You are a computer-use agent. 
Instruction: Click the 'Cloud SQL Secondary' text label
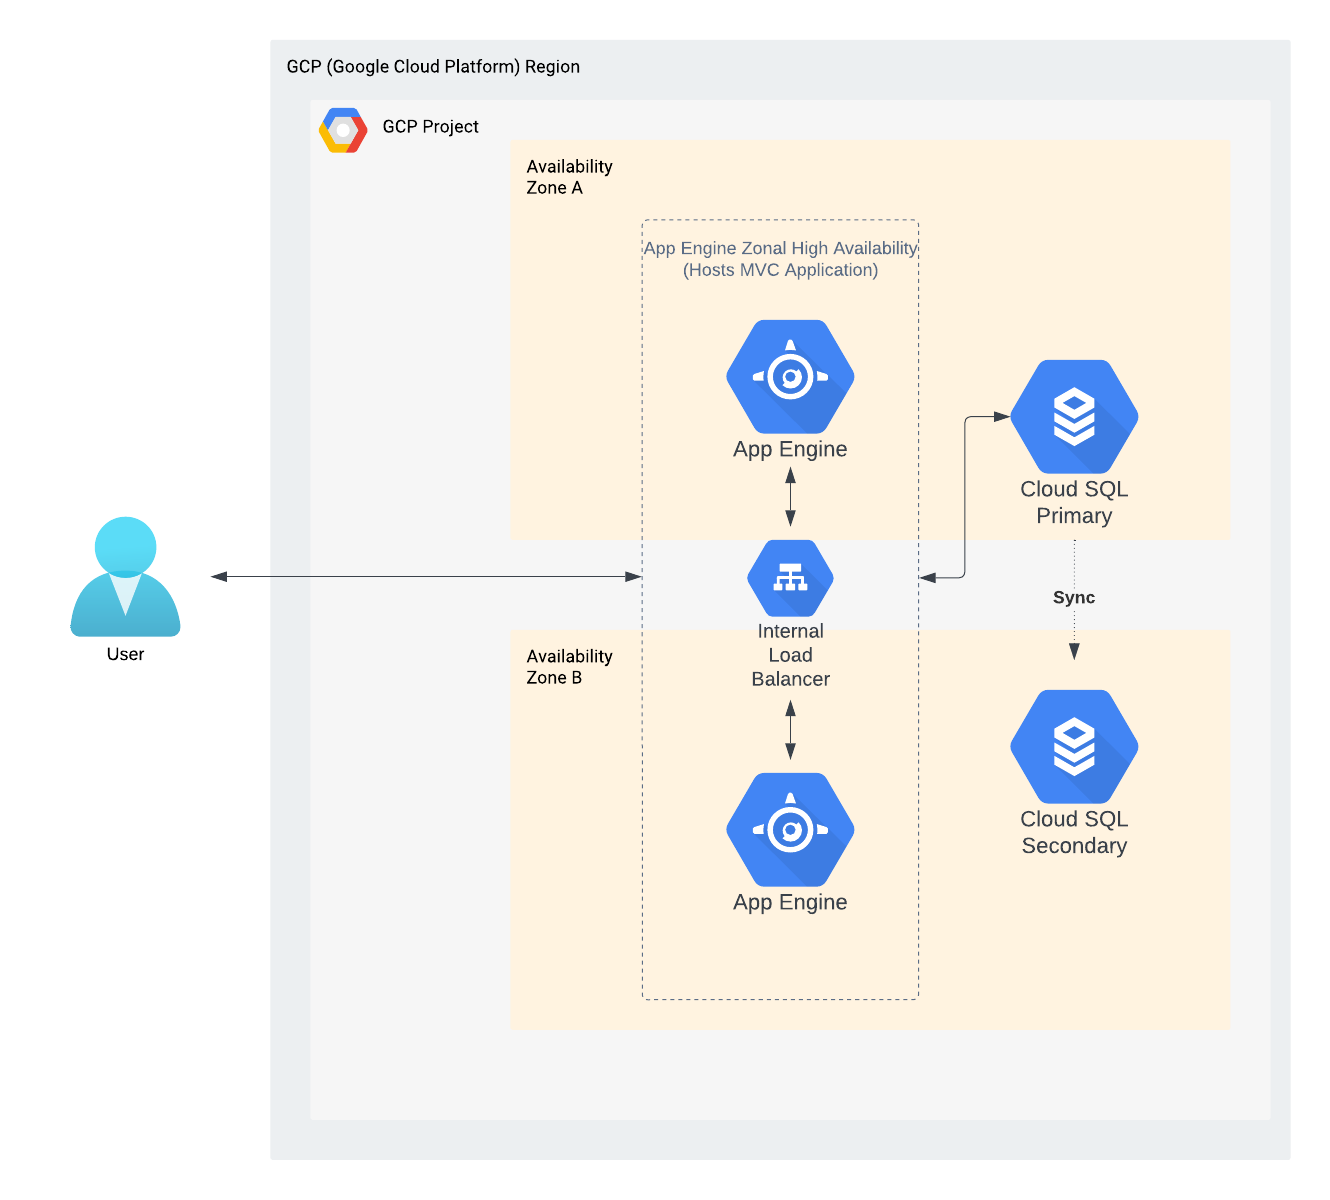point(1074,832)
